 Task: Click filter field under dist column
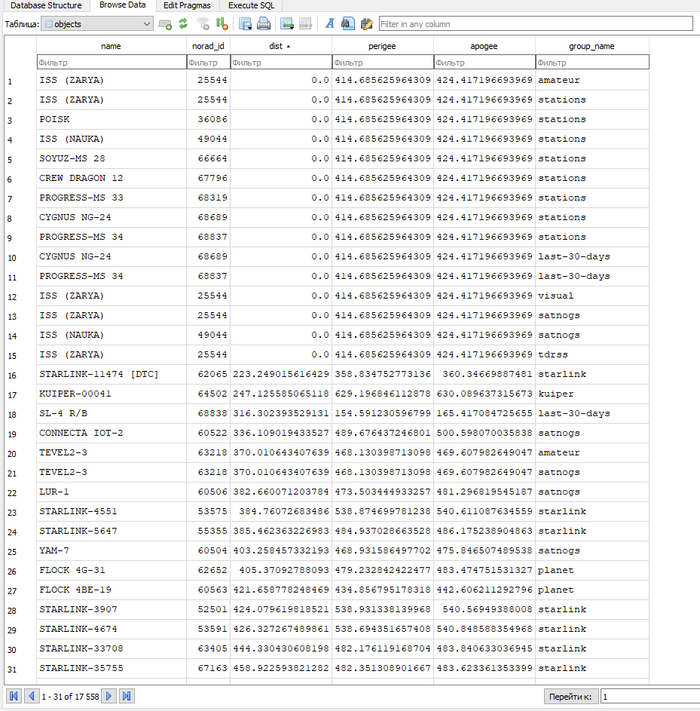[281, 63]
